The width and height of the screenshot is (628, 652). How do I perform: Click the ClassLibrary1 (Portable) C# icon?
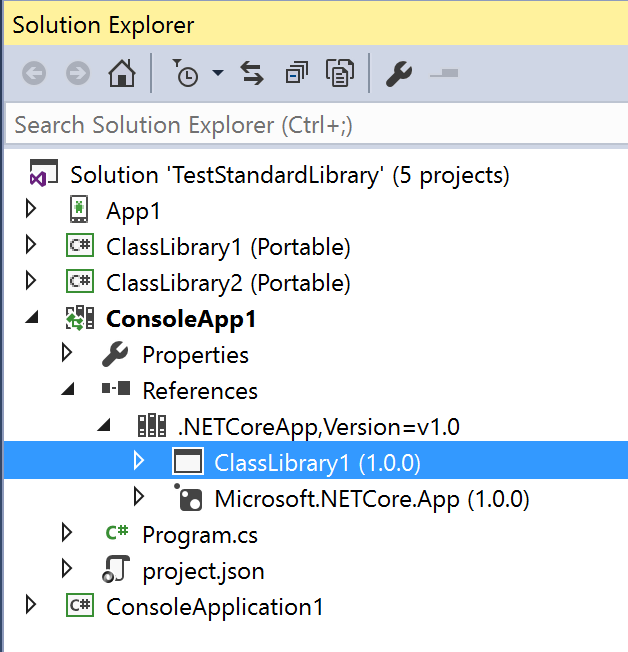(x=80, y=245)
